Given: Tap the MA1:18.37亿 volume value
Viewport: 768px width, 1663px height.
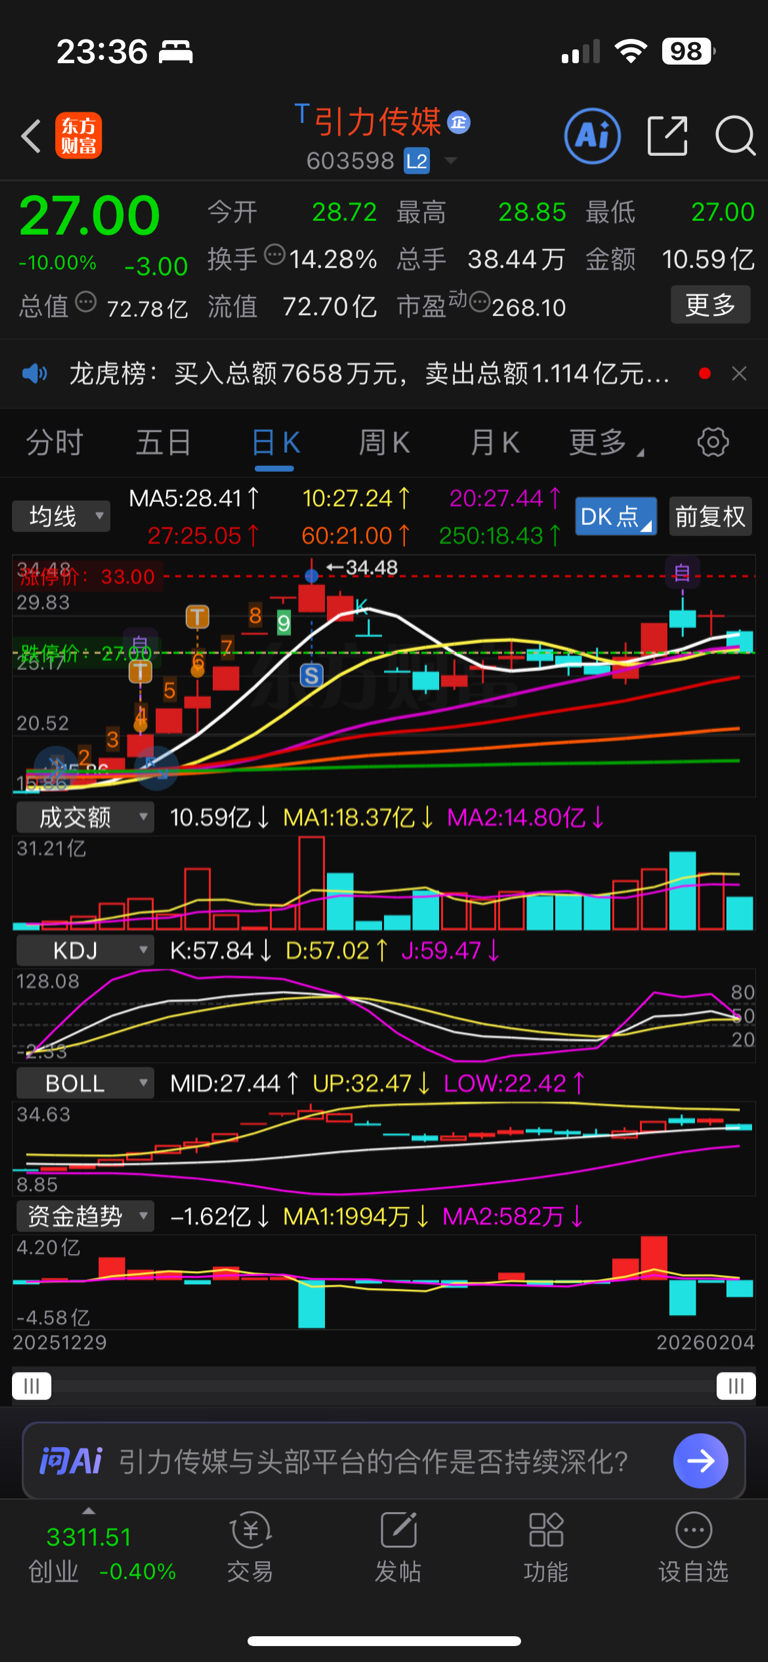Looking at the screenshot, I should [358, 817].
